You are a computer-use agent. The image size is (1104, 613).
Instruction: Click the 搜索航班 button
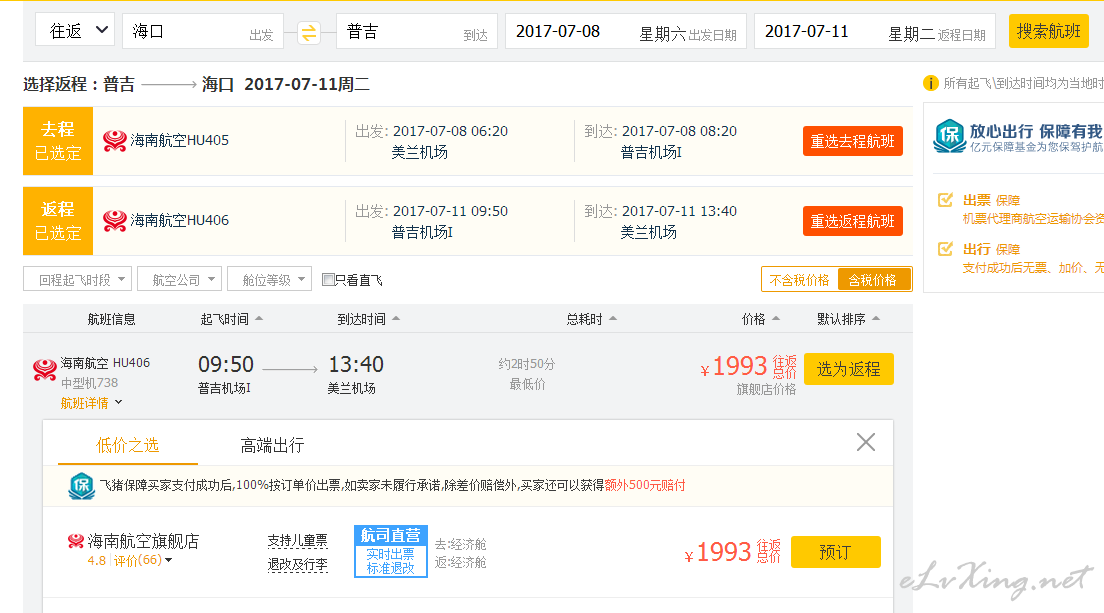click(1048, 31)
